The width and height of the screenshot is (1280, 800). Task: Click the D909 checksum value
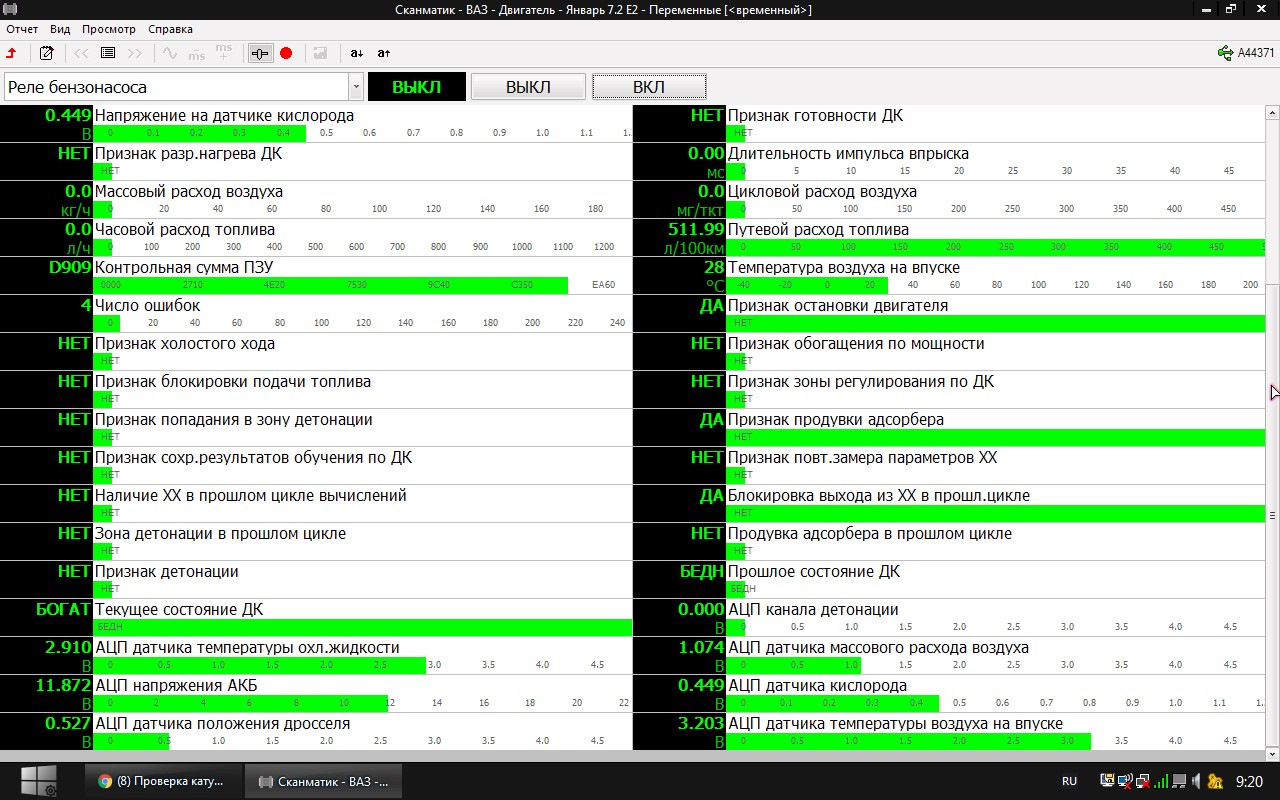click(70, 267)
